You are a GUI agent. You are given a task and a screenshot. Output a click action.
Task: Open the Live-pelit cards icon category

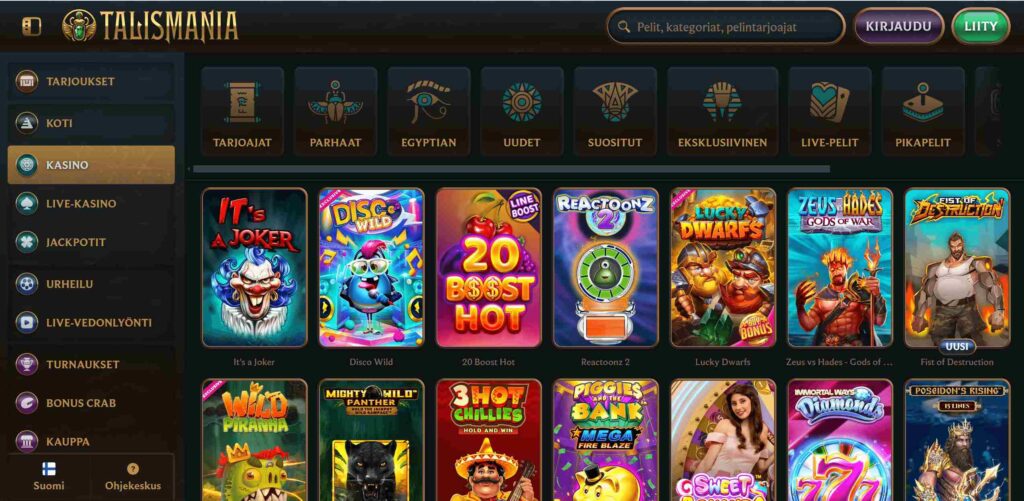click(830, 112)
